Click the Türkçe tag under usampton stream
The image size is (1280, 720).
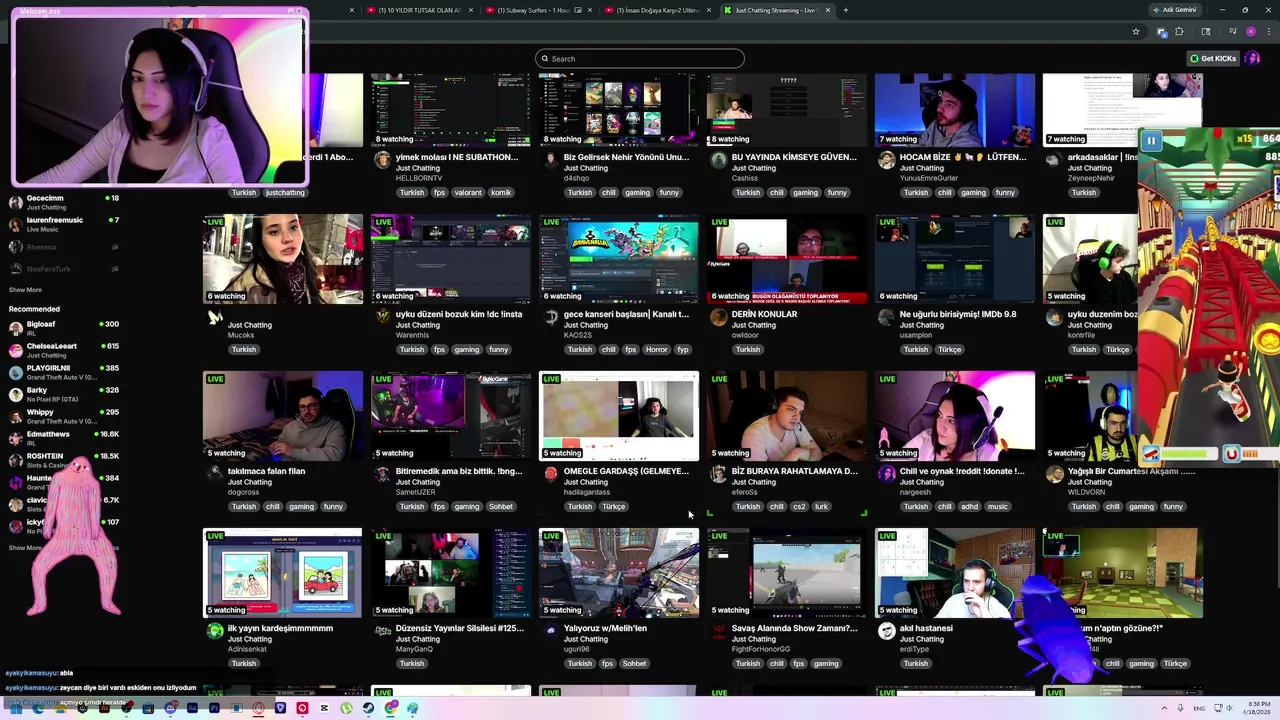click(x=949, y=349)
